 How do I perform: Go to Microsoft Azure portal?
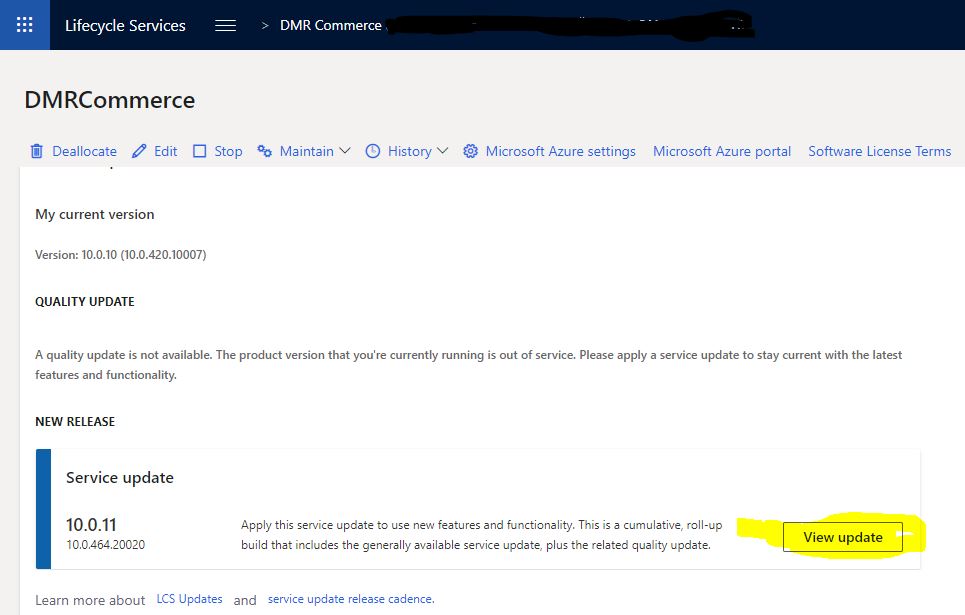(722, 151)
